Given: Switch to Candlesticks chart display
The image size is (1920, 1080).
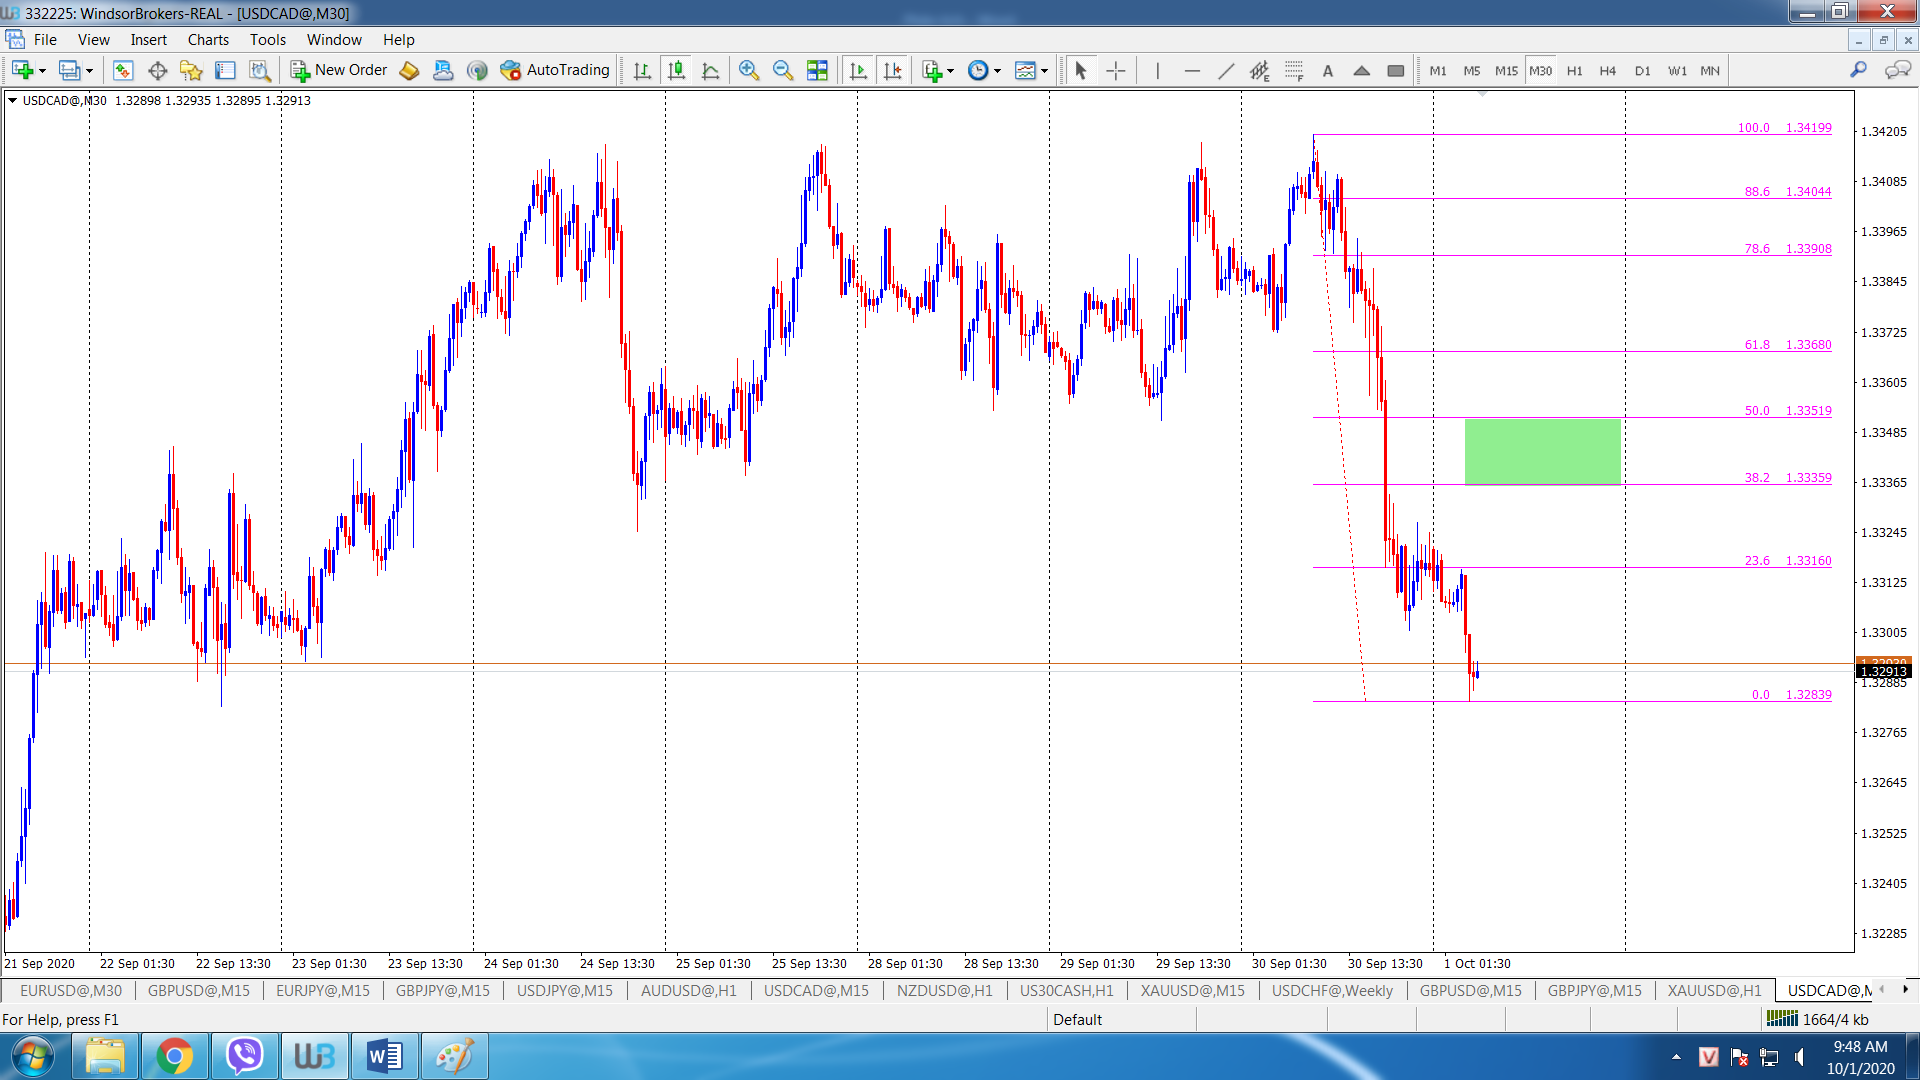Looking at the screenshot, I should click(677, 70).
